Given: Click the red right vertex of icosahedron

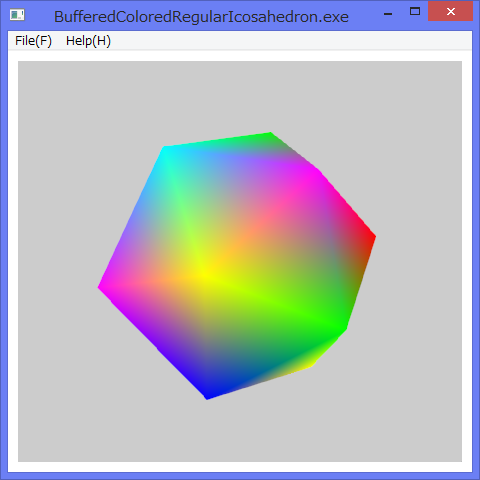Looking at the screenshot, I should pyautogui.click(x=373, y=237).
